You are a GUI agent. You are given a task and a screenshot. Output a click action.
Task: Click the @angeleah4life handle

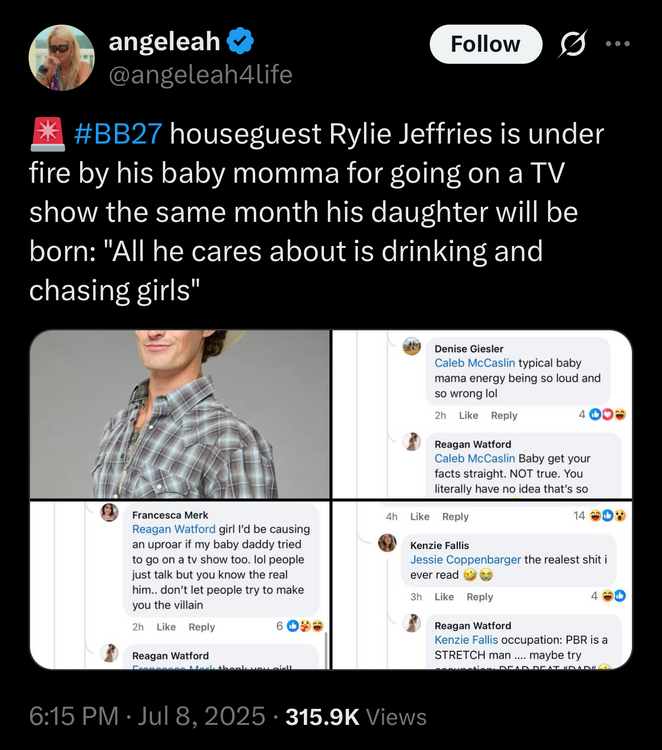200,73
